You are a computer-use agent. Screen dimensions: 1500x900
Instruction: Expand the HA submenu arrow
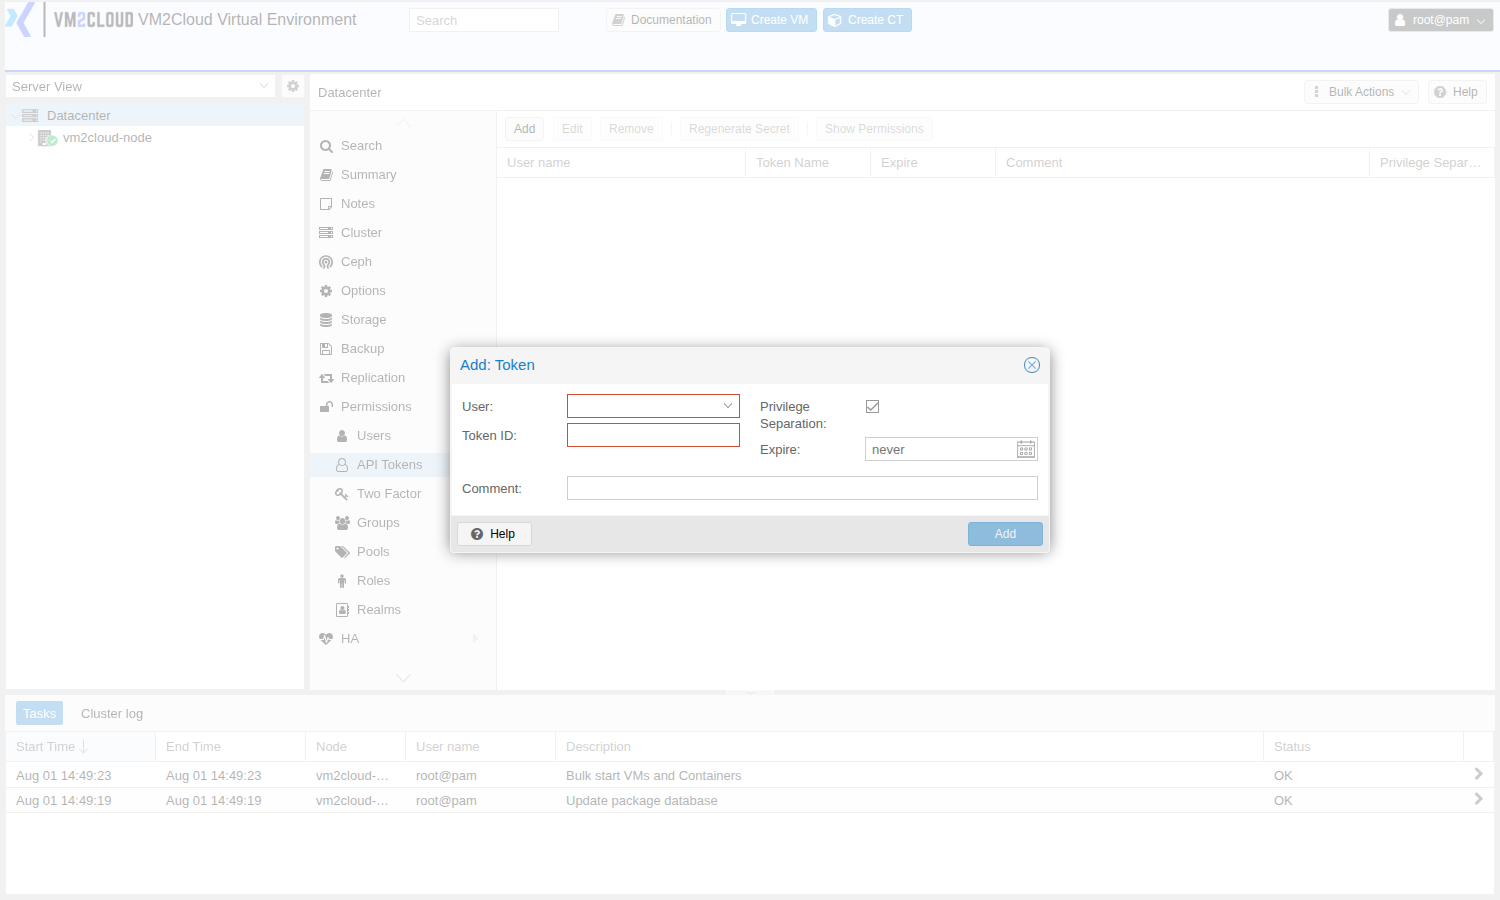click(475, 639)
